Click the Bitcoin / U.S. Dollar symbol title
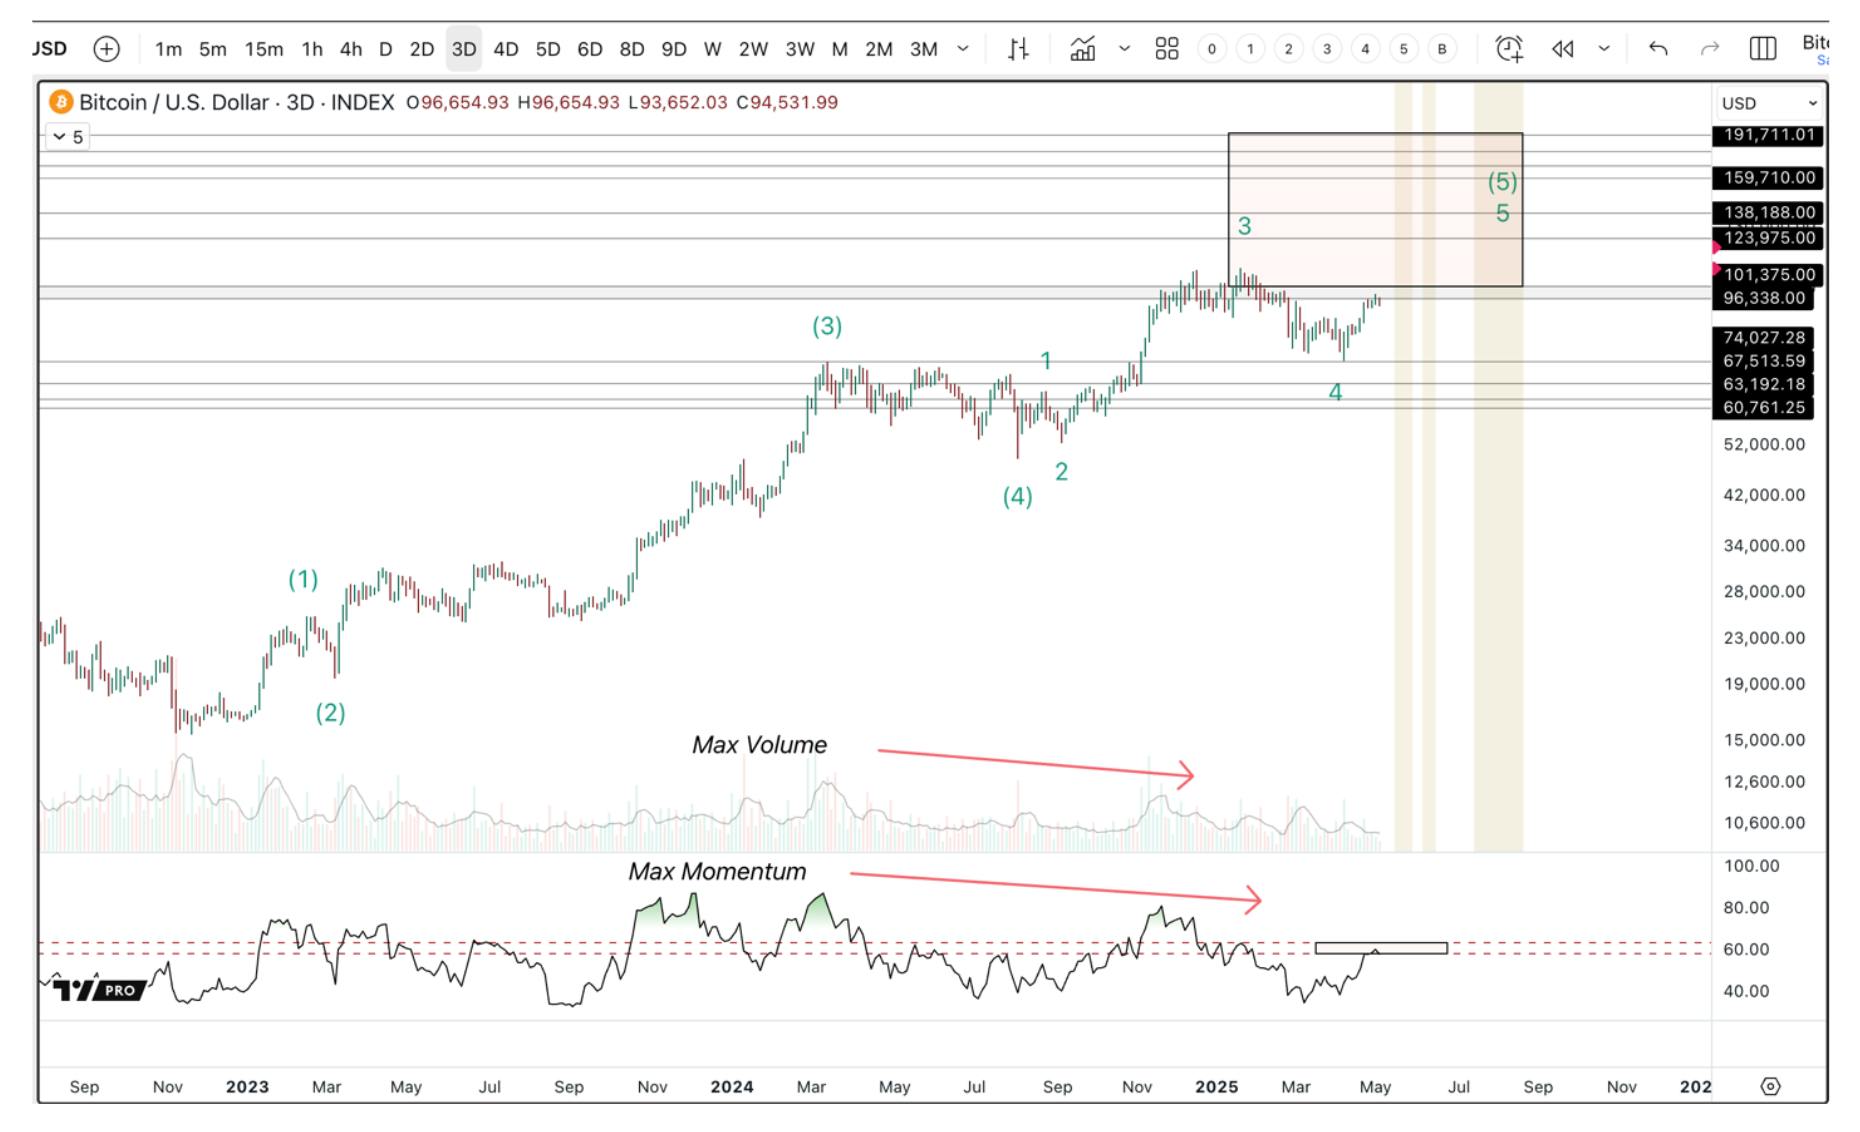 tap(174, 102)
